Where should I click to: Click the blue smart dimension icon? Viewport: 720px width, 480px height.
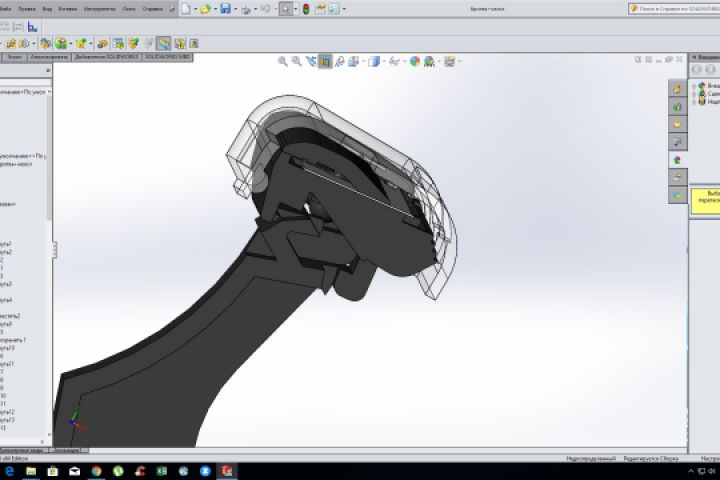[x=32, y=27]
